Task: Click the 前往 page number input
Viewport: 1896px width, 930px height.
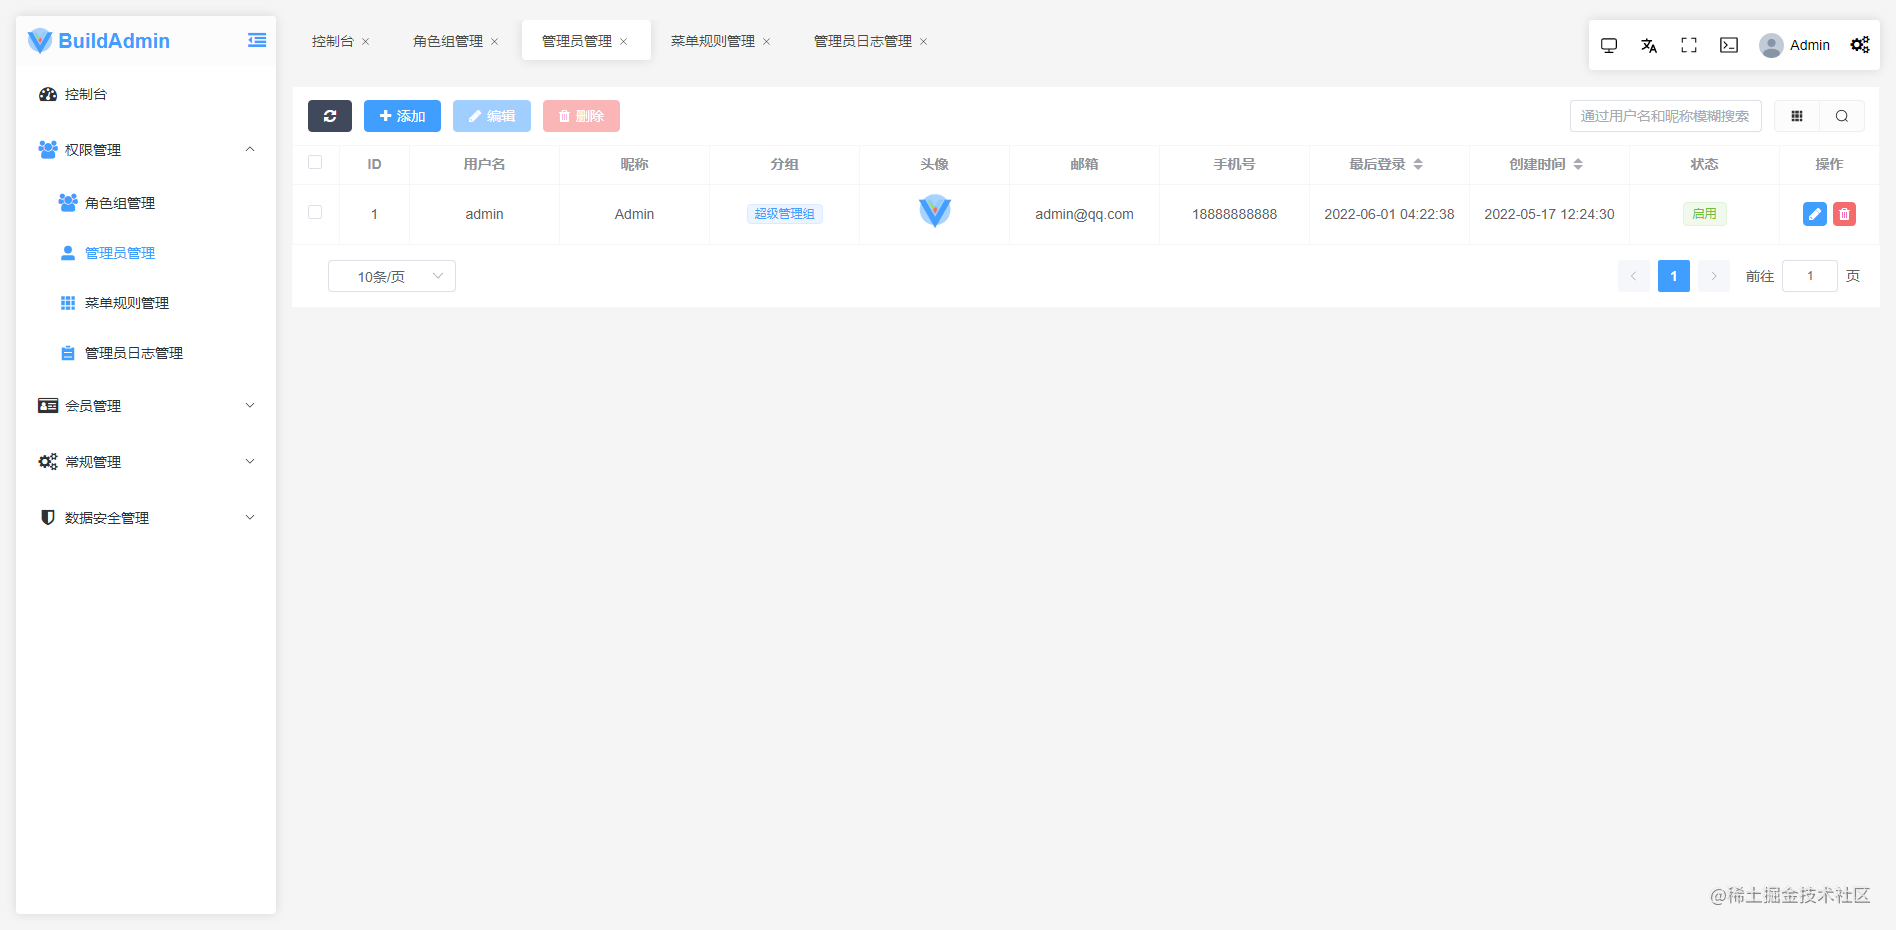Action: coord(1810,276)
